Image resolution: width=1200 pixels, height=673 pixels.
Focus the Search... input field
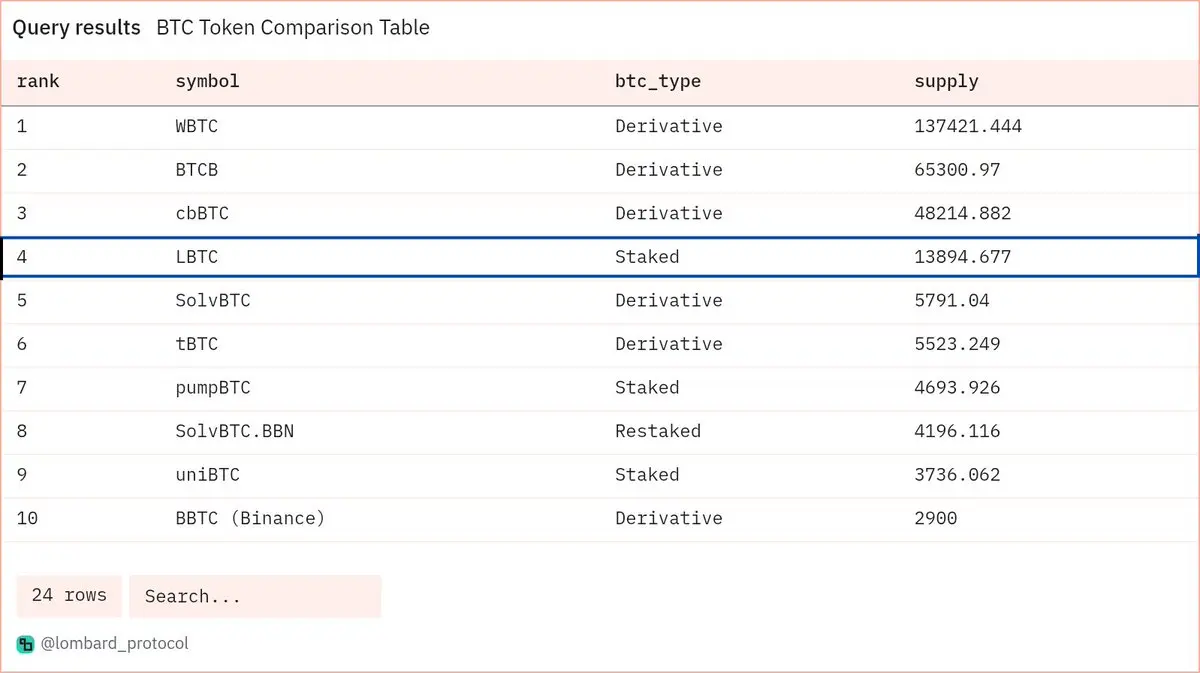[x=255, y=596]
